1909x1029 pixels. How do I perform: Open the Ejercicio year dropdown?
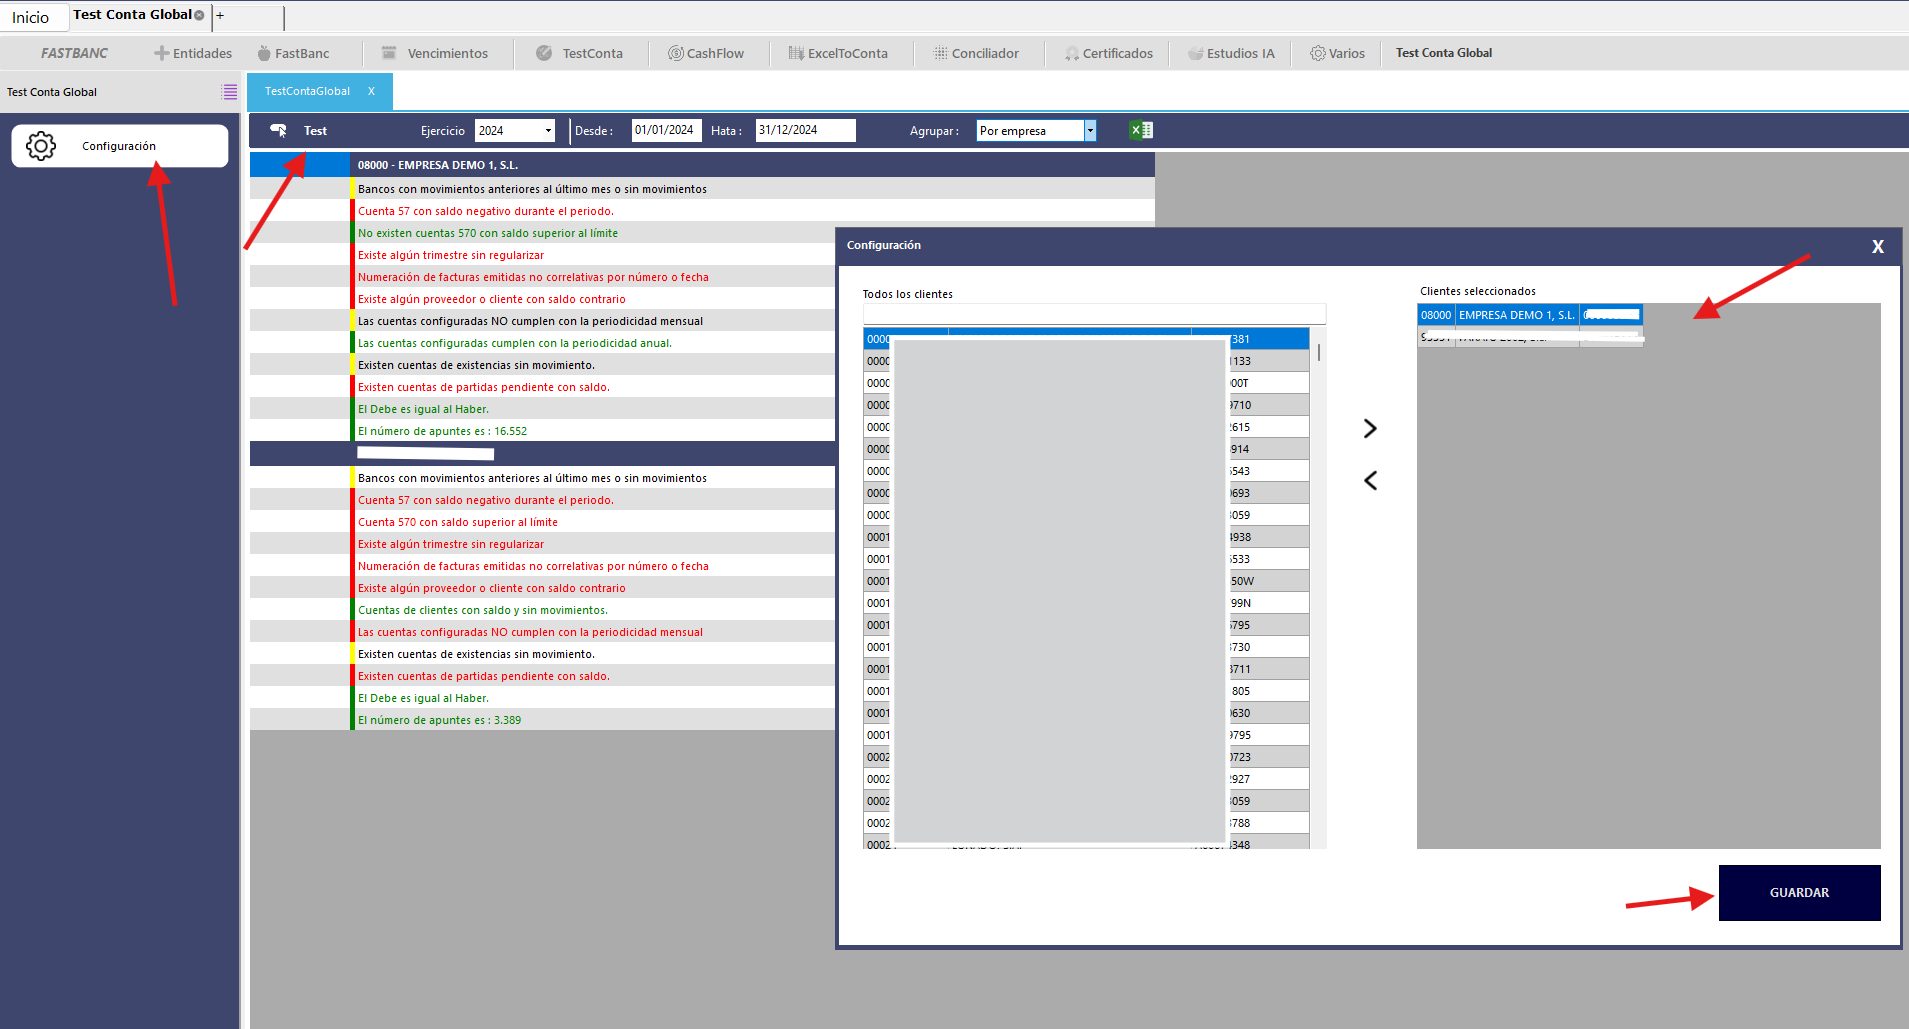click(x=548, y=130)
